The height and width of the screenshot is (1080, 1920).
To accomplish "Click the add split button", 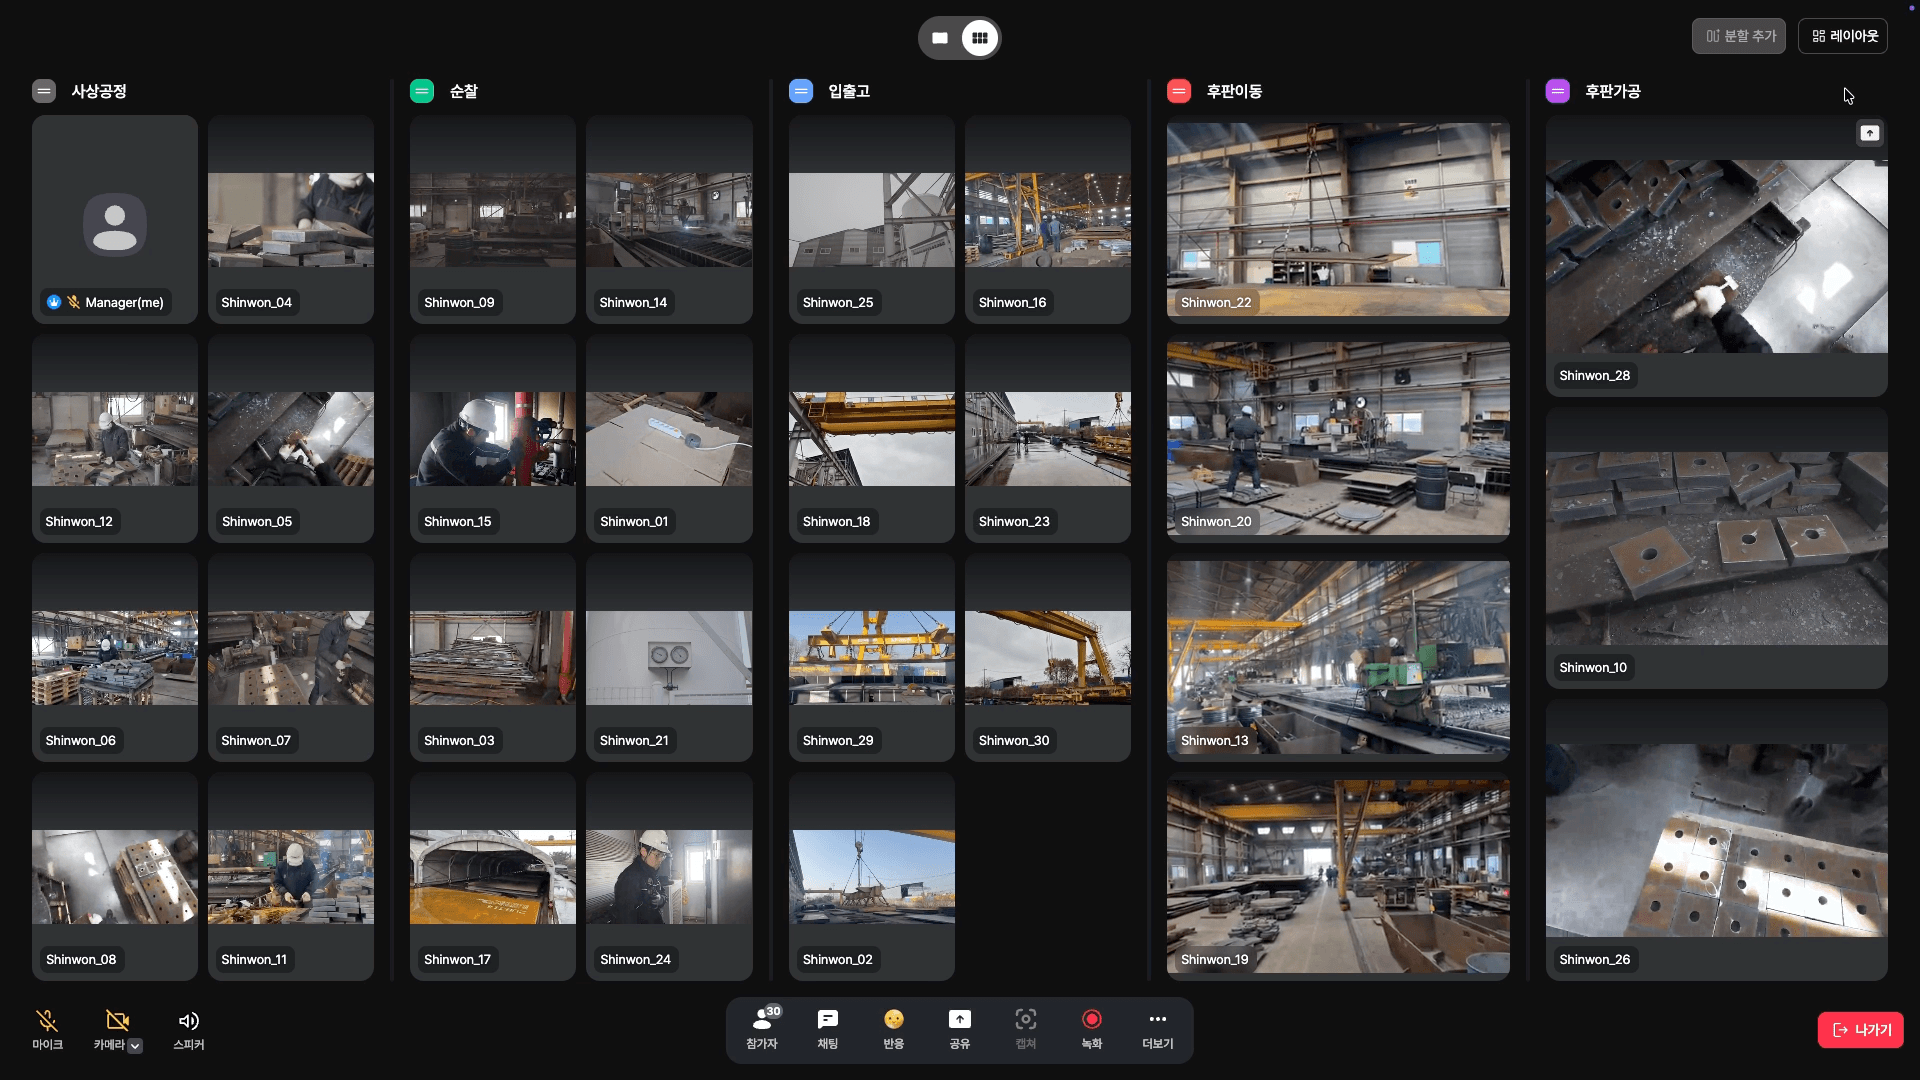I will (x=1739, y=36).
